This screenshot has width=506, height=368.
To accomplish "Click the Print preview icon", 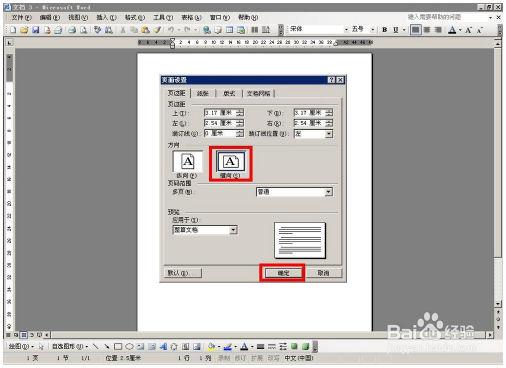I will click(83, 30).
